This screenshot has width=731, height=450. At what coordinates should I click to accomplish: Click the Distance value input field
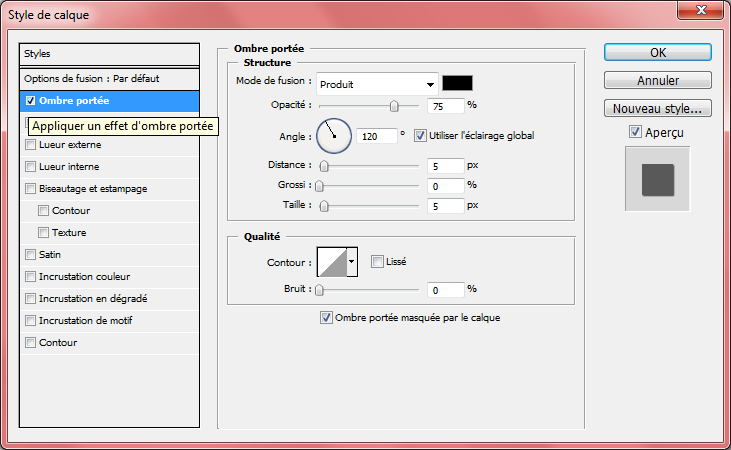(443, 165)
